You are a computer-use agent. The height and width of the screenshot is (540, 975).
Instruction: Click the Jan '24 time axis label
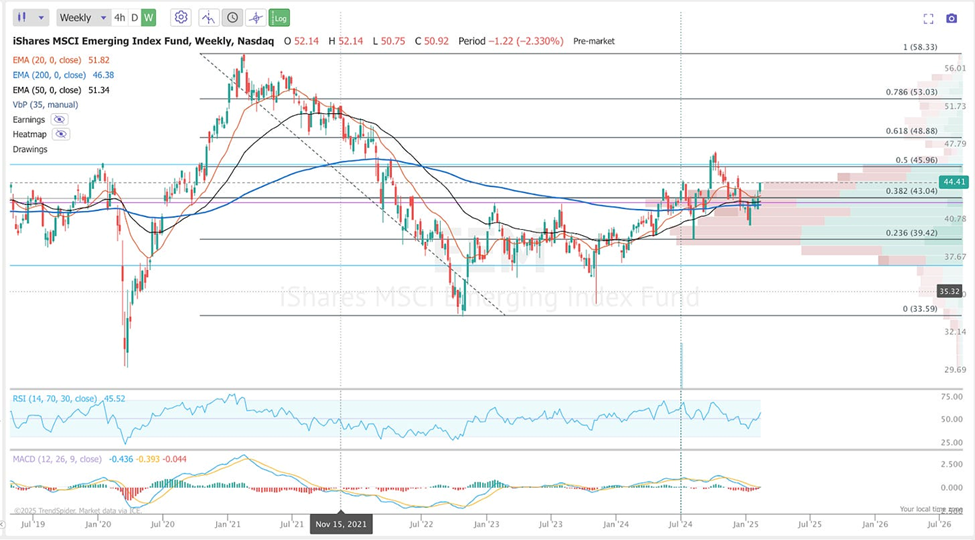click(x=616, y=524)
